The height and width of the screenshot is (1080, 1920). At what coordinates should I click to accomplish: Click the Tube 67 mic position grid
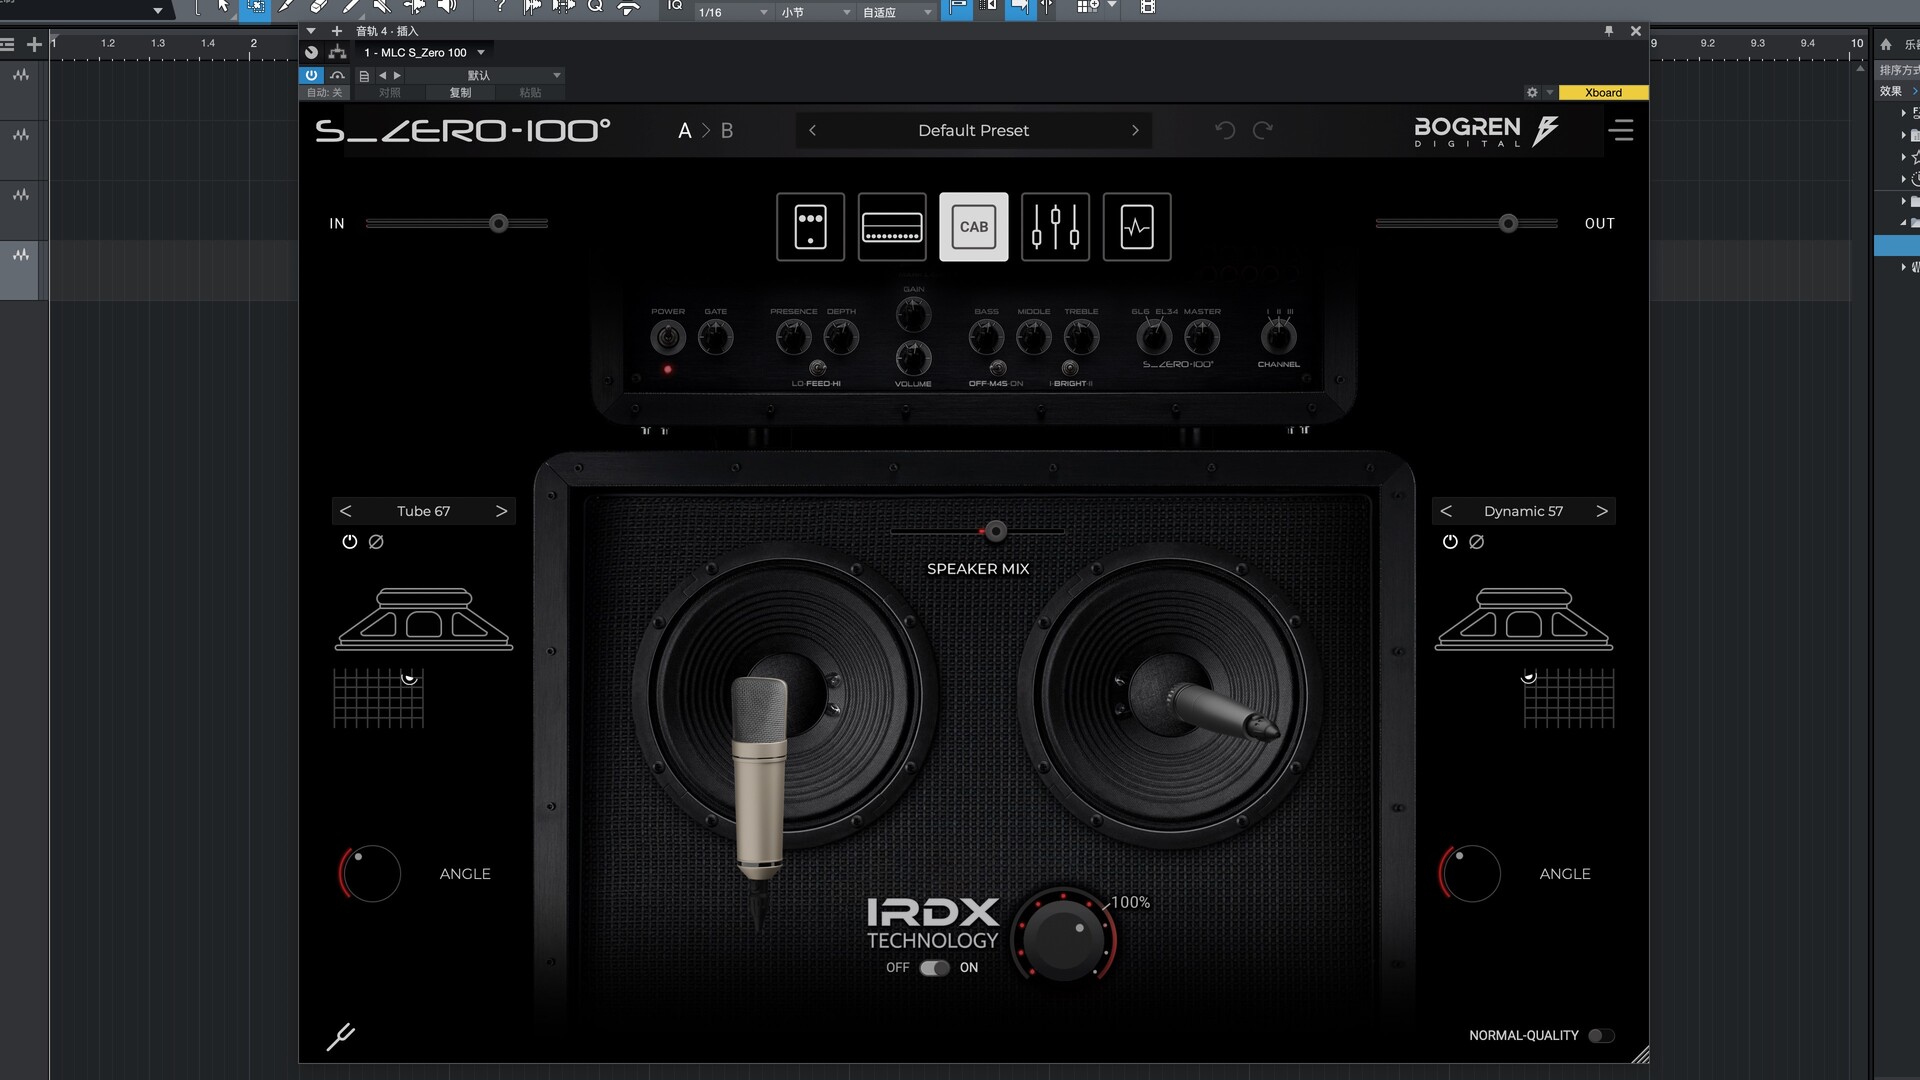coord(379,698)
